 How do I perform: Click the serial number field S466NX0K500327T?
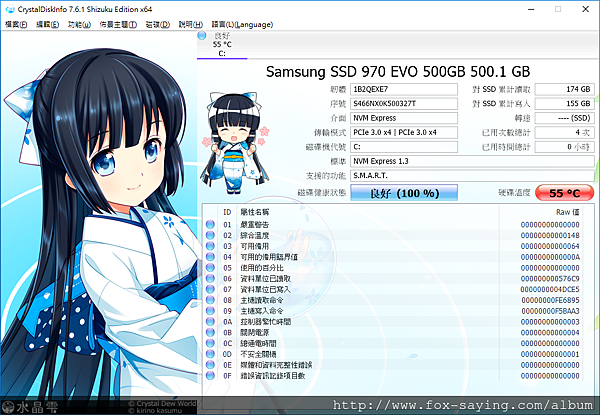click(404, 104)
